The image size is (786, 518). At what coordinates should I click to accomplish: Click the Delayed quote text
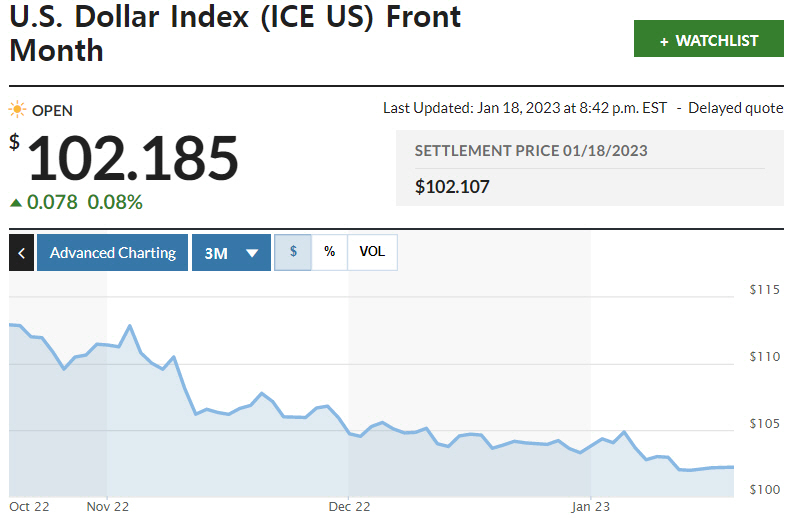click(x=736, y=108)
